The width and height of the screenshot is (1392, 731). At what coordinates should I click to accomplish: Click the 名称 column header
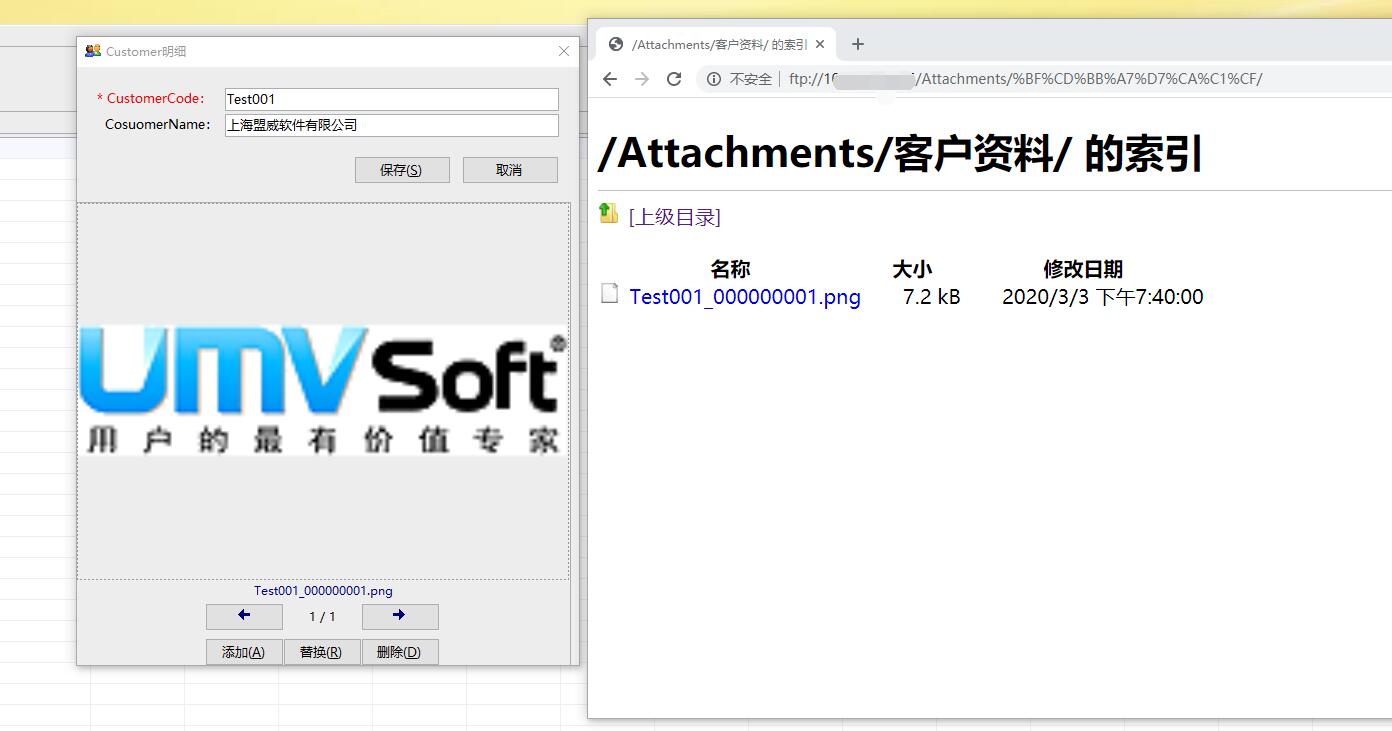tap(730, 269)
